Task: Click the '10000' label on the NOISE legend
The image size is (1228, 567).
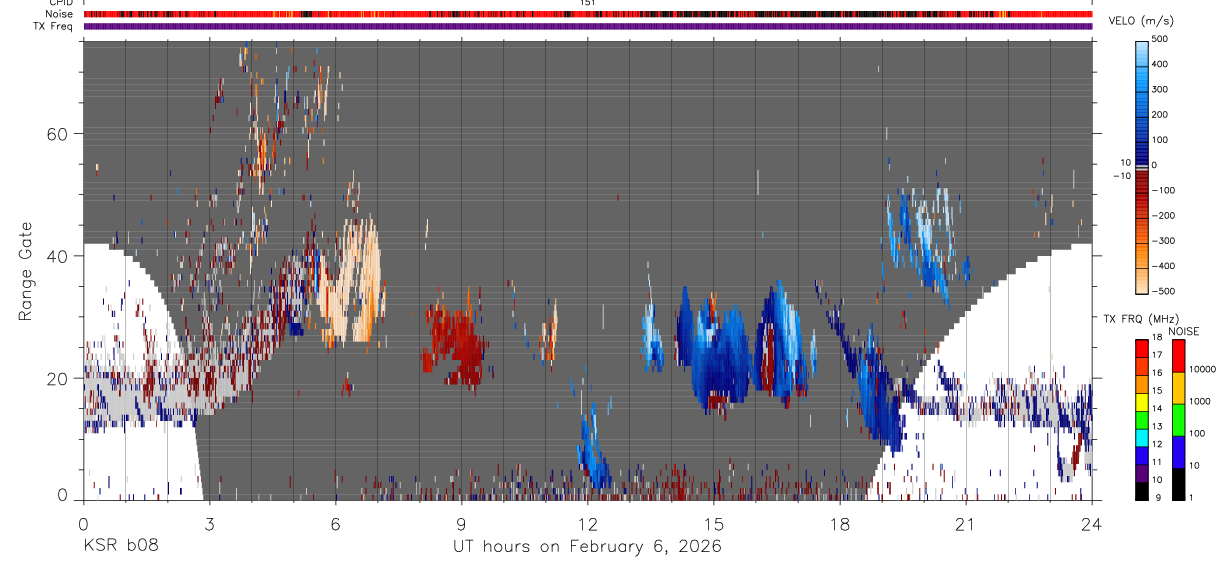Action: pos(1202,369)
